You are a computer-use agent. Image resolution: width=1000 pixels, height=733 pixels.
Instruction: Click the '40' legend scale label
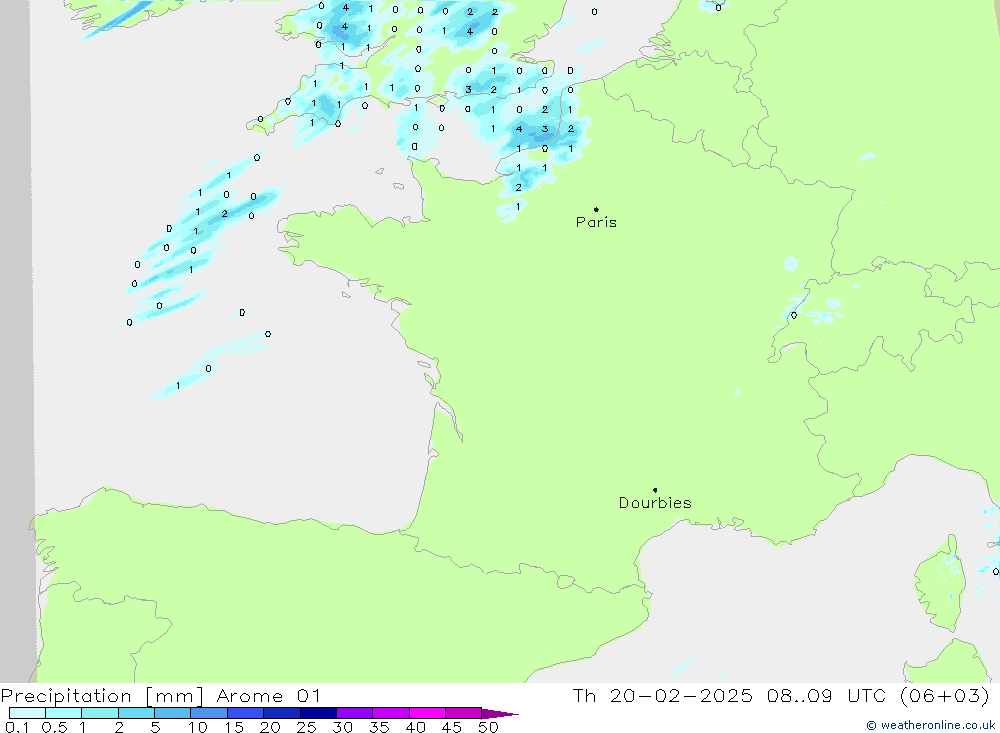(416, 727)
